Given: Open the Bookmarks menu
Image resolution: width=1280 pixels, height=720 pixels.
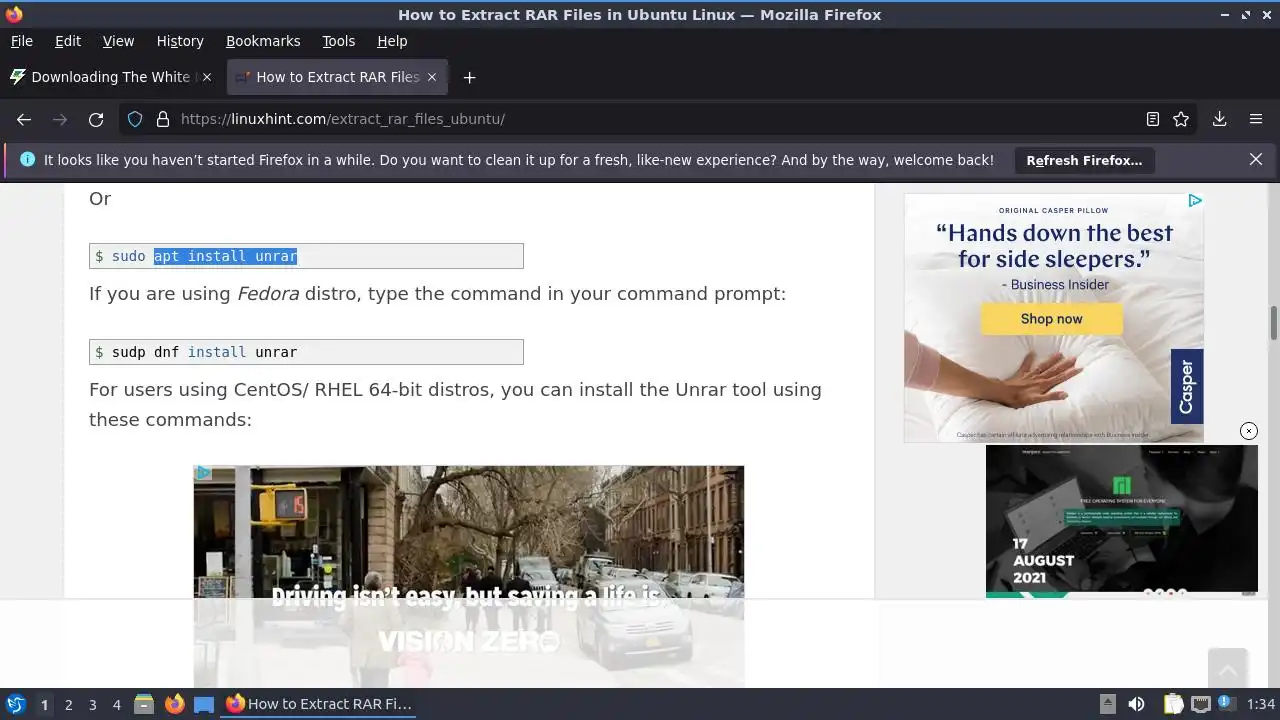Looking at the screenshot, I should 263,41.
